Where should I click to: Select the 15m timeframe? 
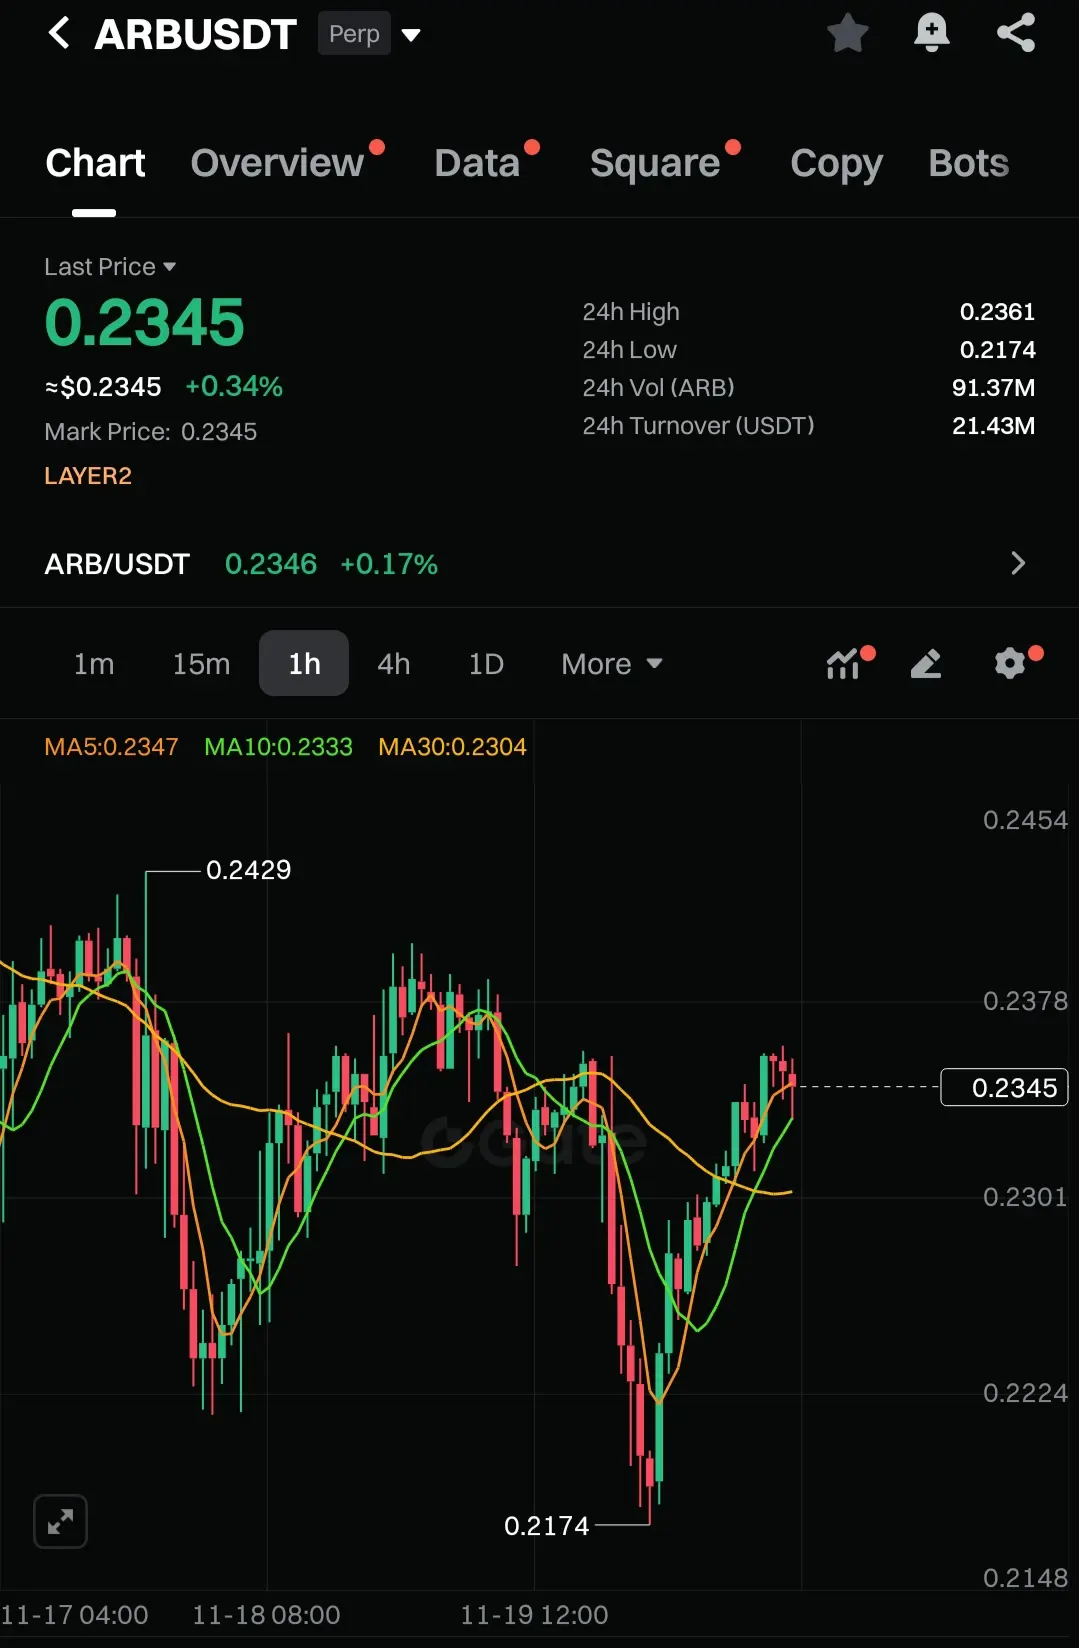coord(201,664)
